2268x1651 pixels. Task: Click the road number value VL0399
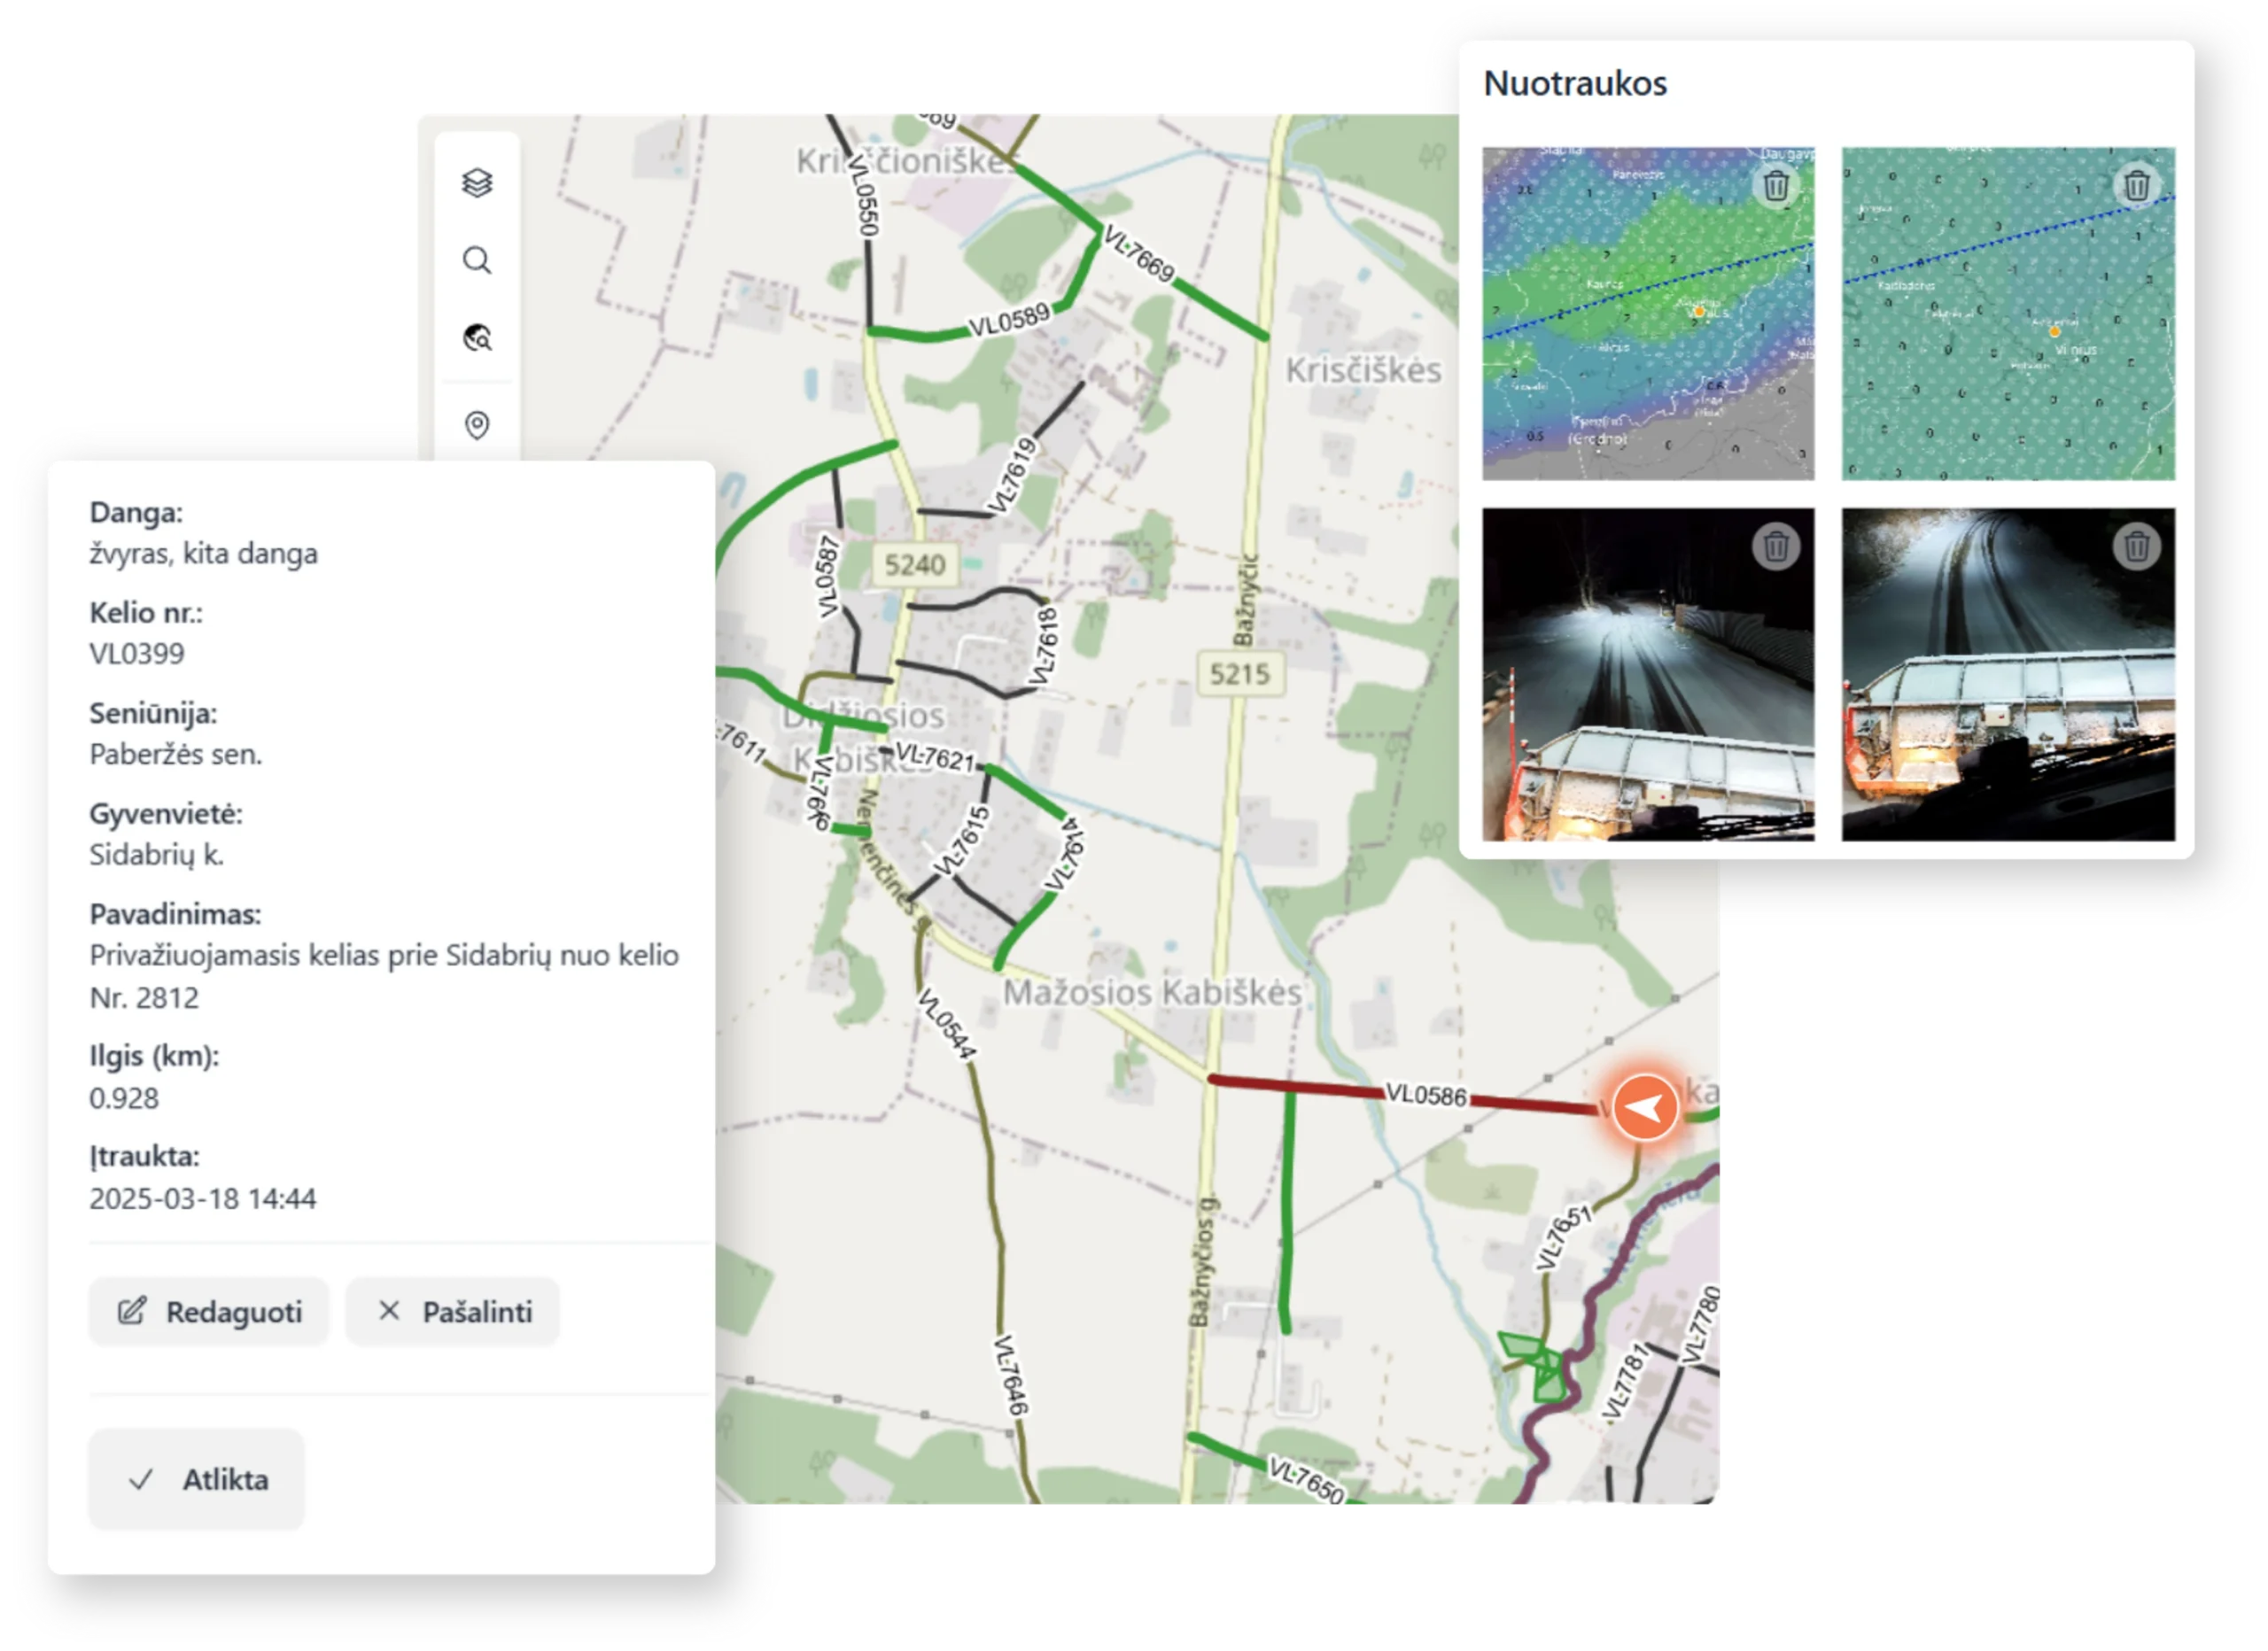pos(137,653)
